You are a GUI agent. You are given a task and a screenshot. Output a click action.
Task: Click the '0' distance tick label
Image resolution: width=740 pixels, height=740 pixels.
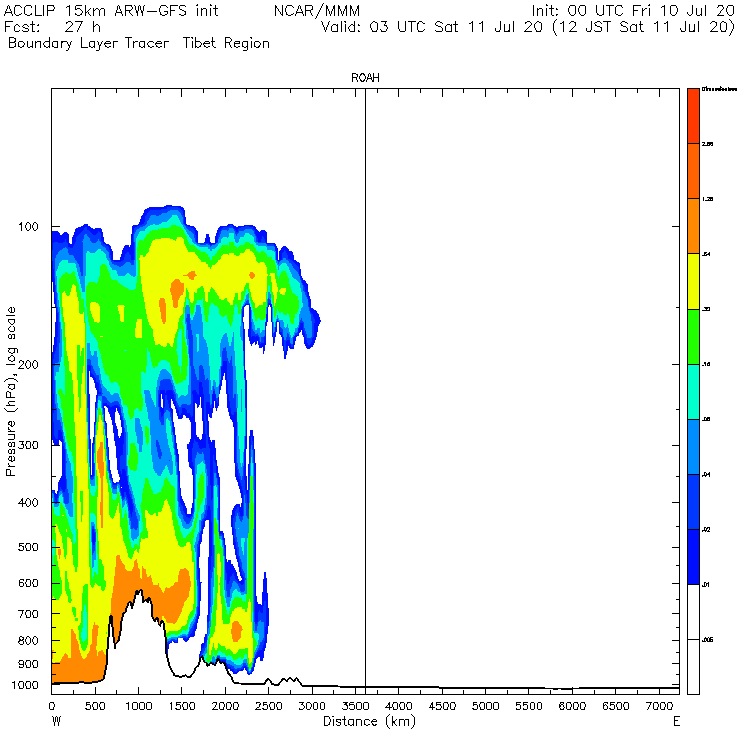52,706
